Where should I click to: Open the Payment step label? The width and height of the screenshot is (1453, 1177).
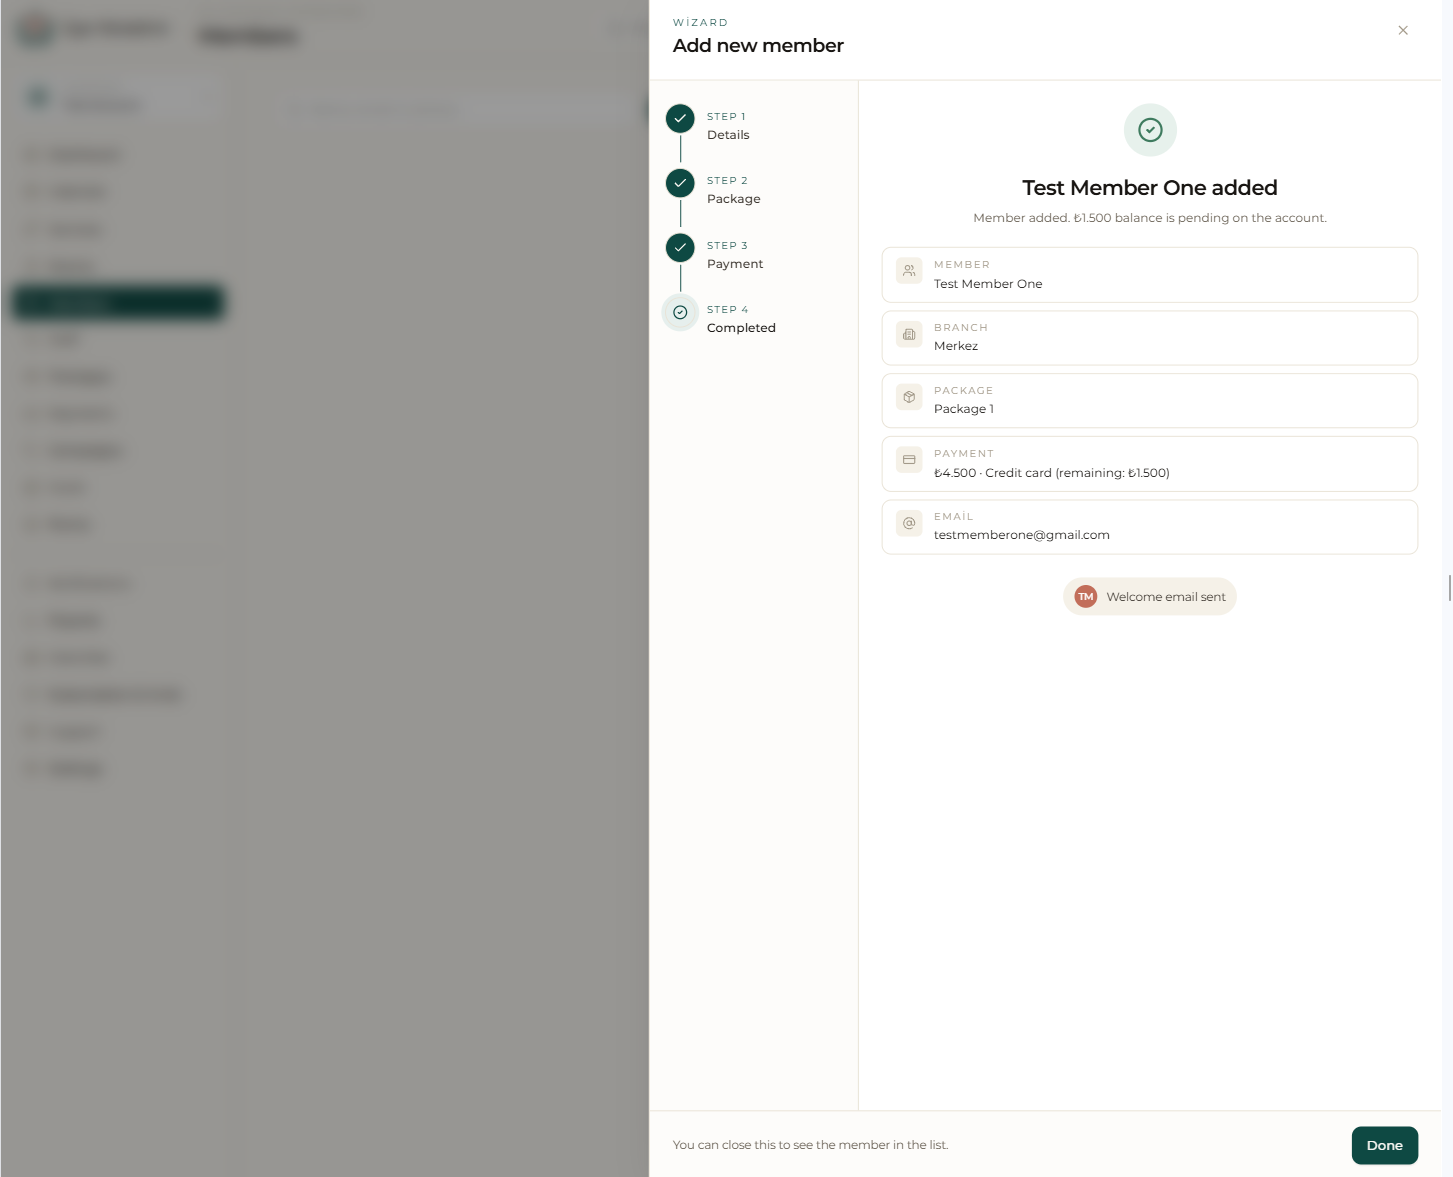[x=735, y=264]
